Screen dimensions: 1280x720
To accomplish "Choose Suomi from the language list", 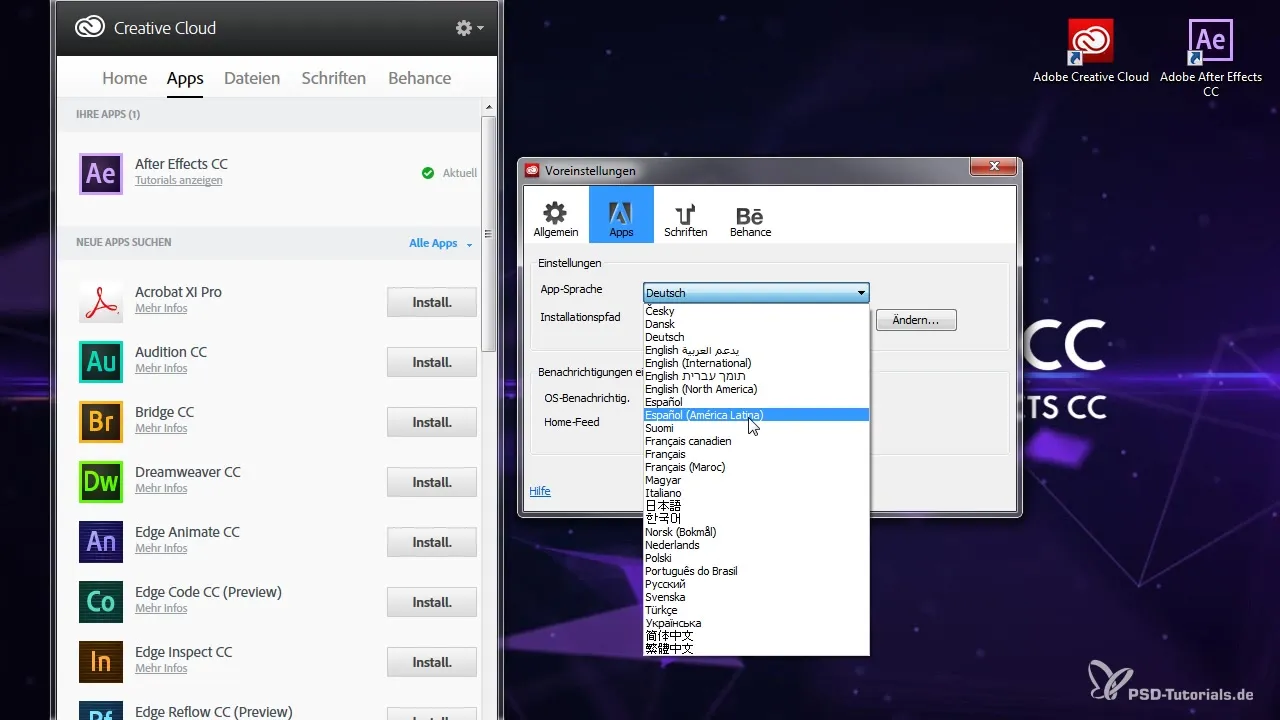I will tap(756, 428).
